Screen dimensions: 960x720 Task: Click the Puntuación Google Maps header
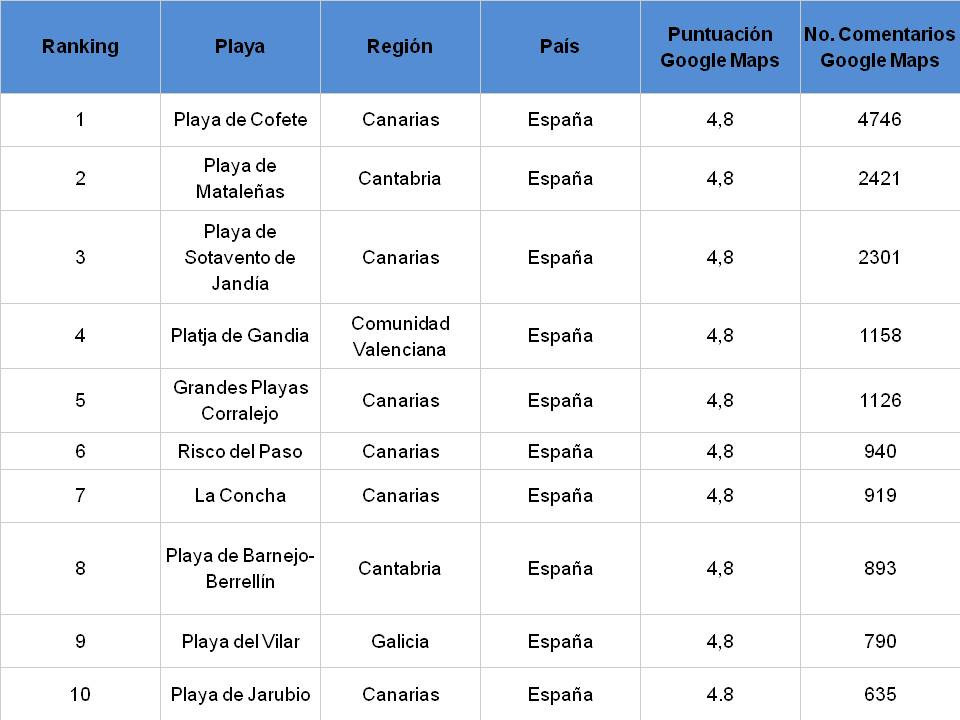pyautogui.click(x=720, y=47)
